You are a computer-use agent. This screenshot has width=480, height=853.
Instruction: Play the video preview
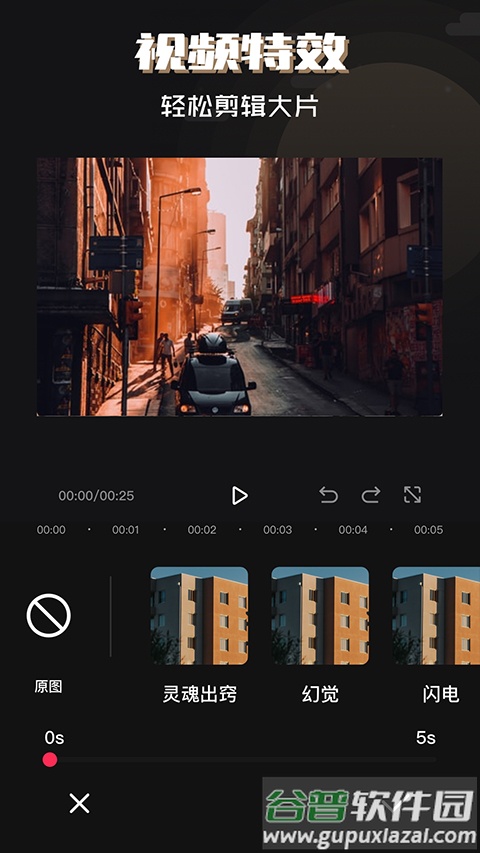(x=239, y=496)
